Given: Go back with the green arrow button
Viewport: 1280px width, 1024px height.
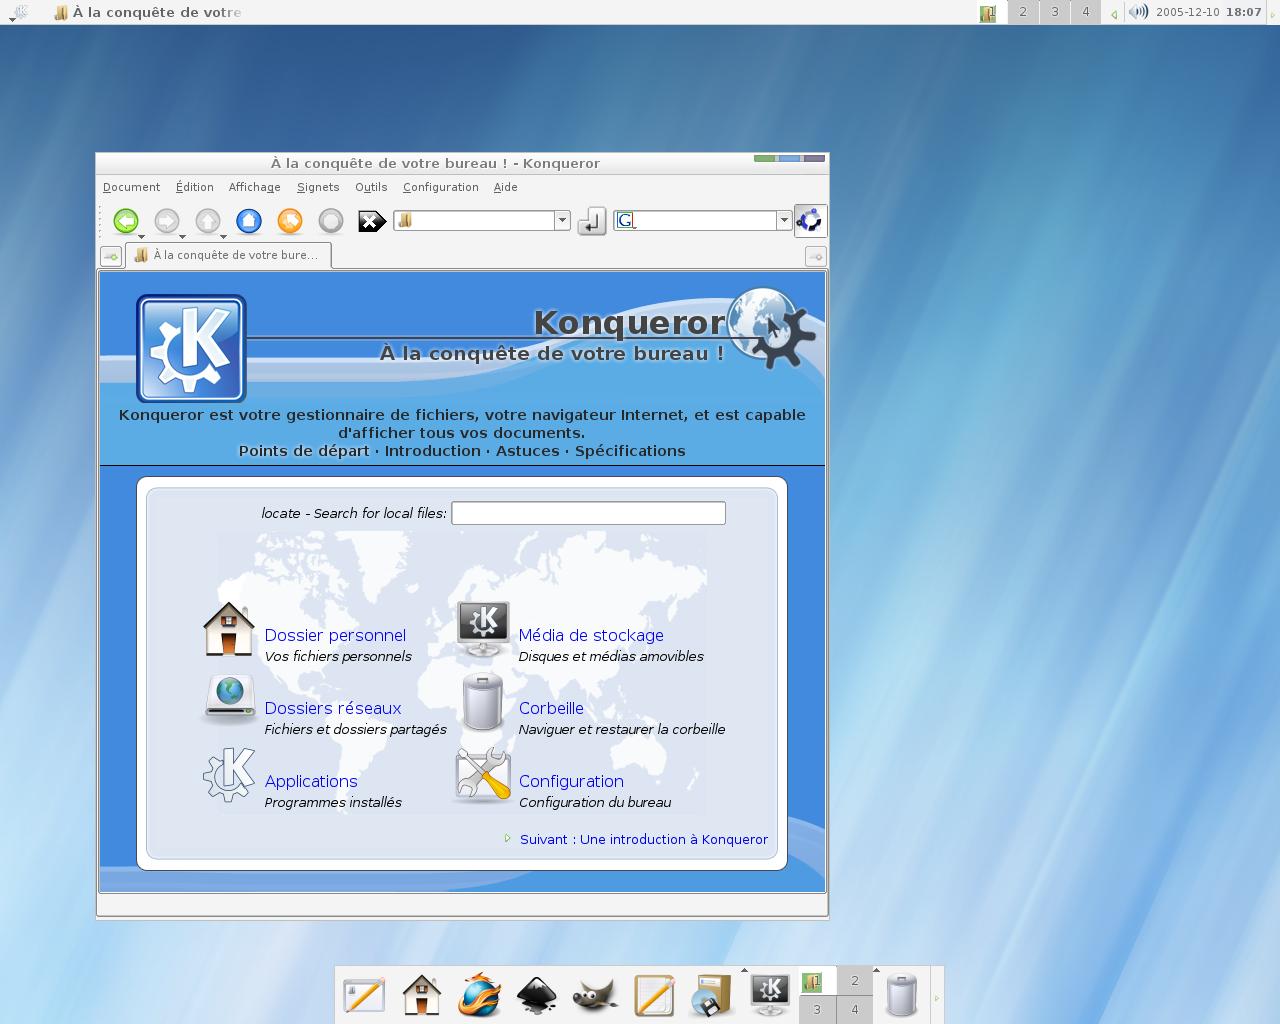Looking at the screenshot, I should coord(126,220).
